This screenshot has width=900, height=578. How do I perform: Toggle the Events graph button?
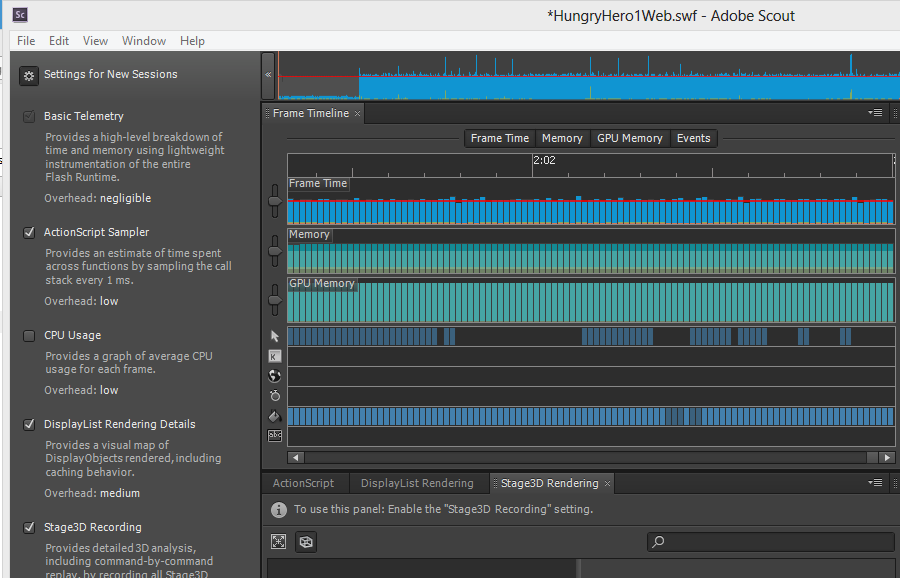693,138
